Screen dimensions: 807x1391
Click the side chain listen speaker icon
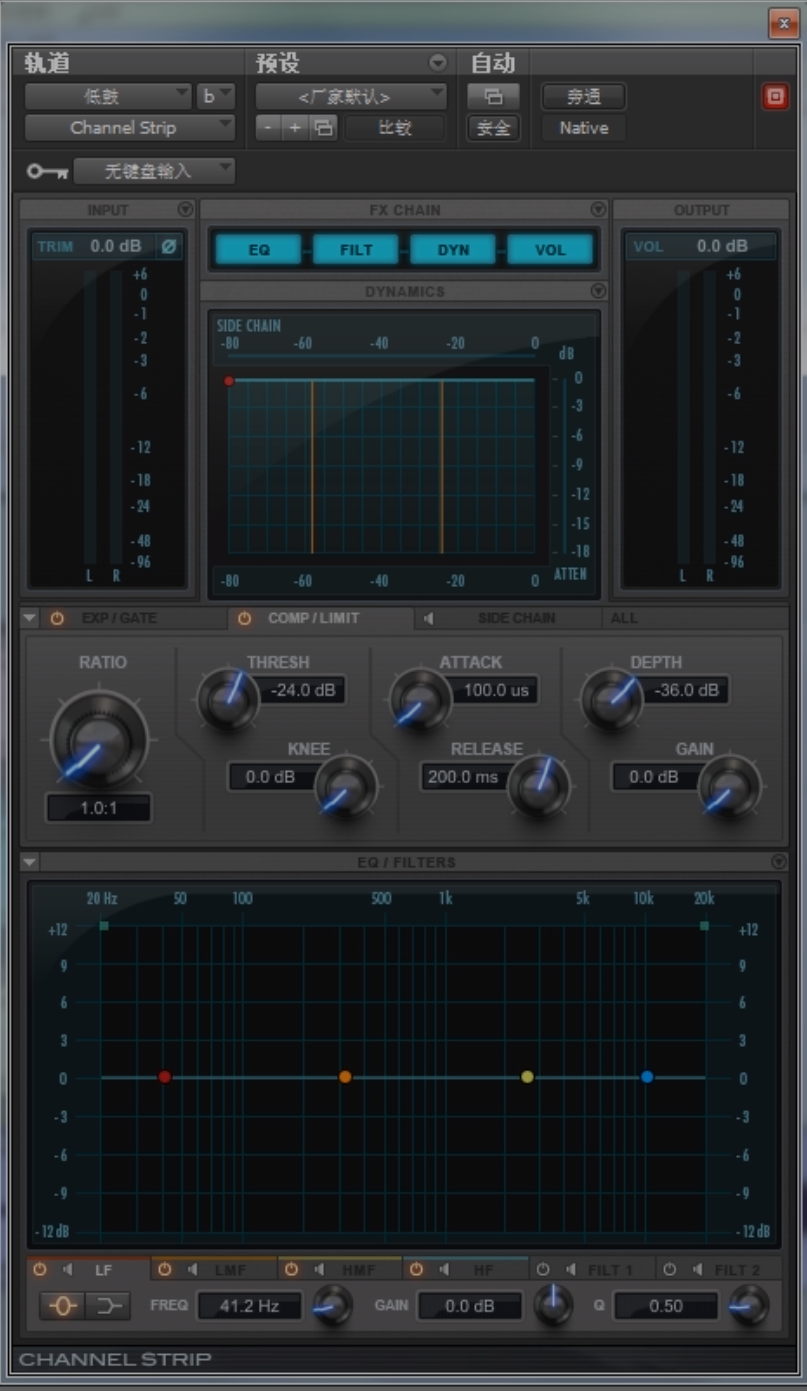(429, 619)
